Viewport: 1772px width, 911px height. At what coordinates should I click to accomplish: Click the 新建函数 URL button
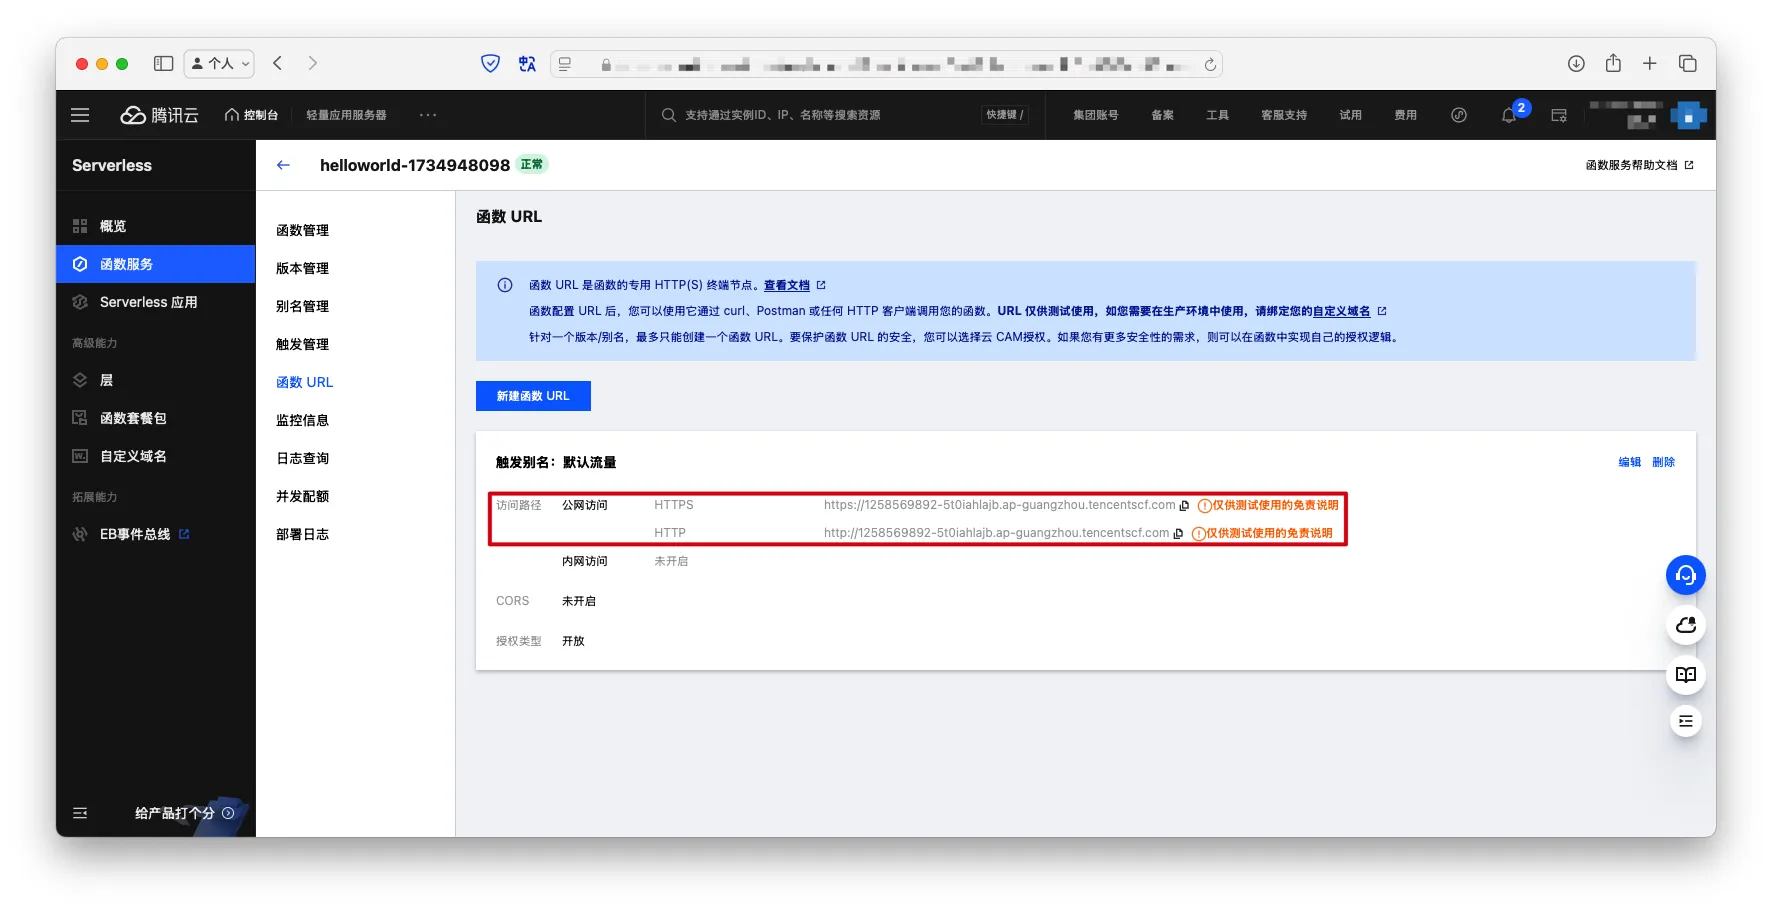pyautogui.click(x=533, y=396)
